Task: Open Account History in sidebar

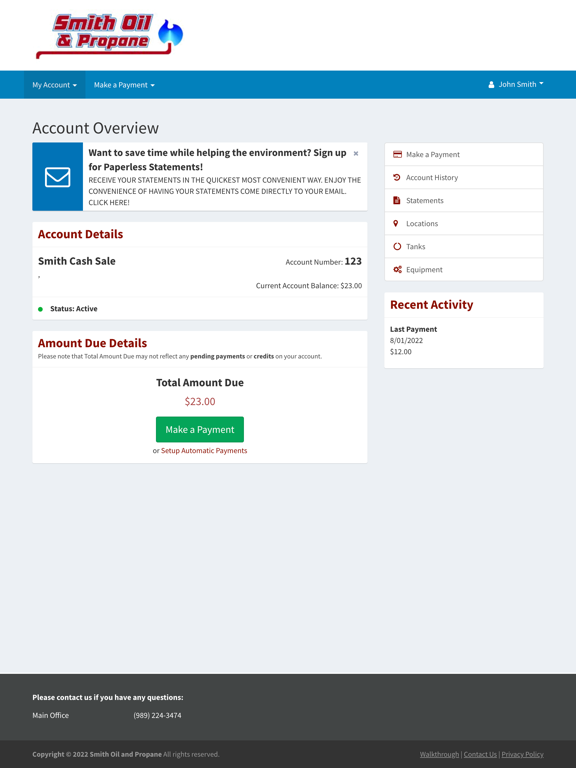Action: click(x=464, y=177)
